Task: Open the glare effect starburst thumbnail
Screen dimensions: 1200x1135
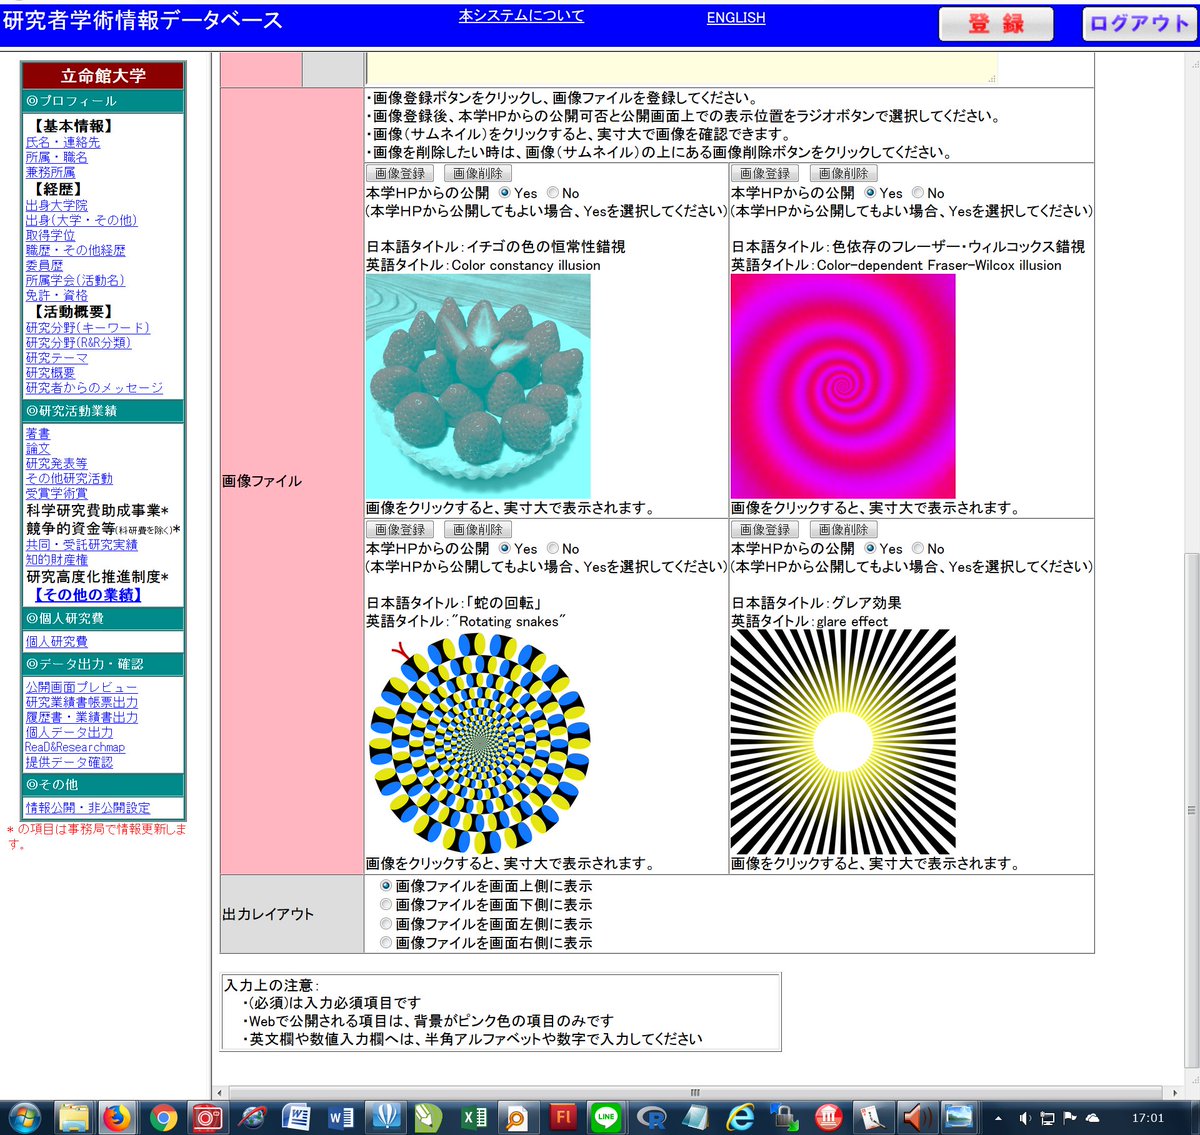Action: pyautogui.click(x=843, y=742)
